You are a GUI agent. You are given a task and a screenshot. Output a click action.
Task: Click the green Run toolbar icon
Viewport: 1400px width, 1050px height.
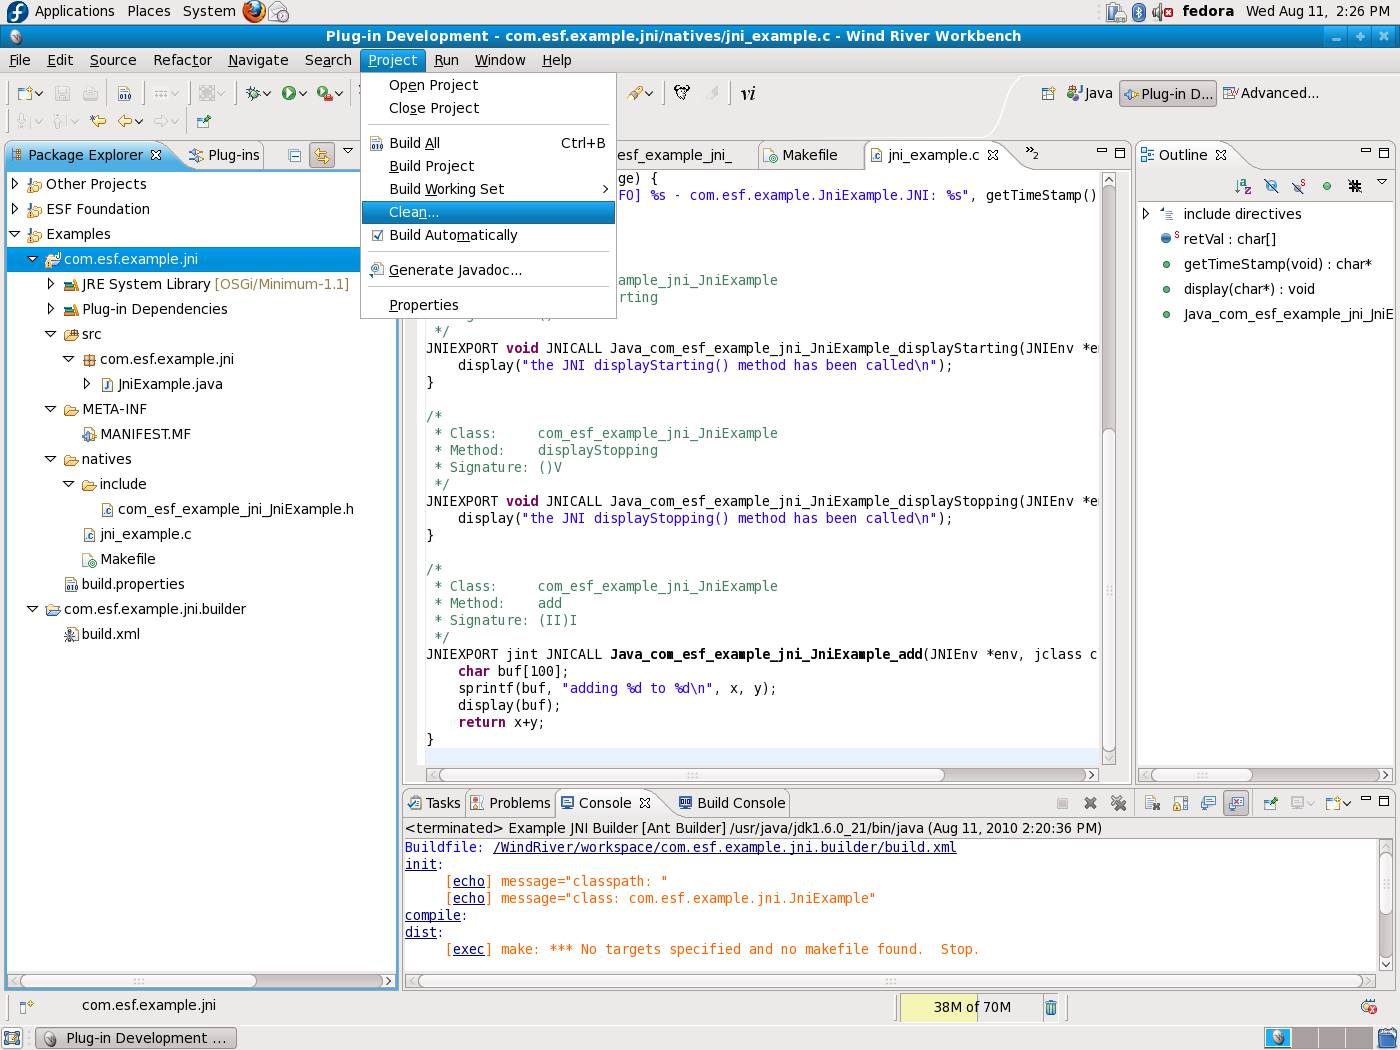click(288, 93)
